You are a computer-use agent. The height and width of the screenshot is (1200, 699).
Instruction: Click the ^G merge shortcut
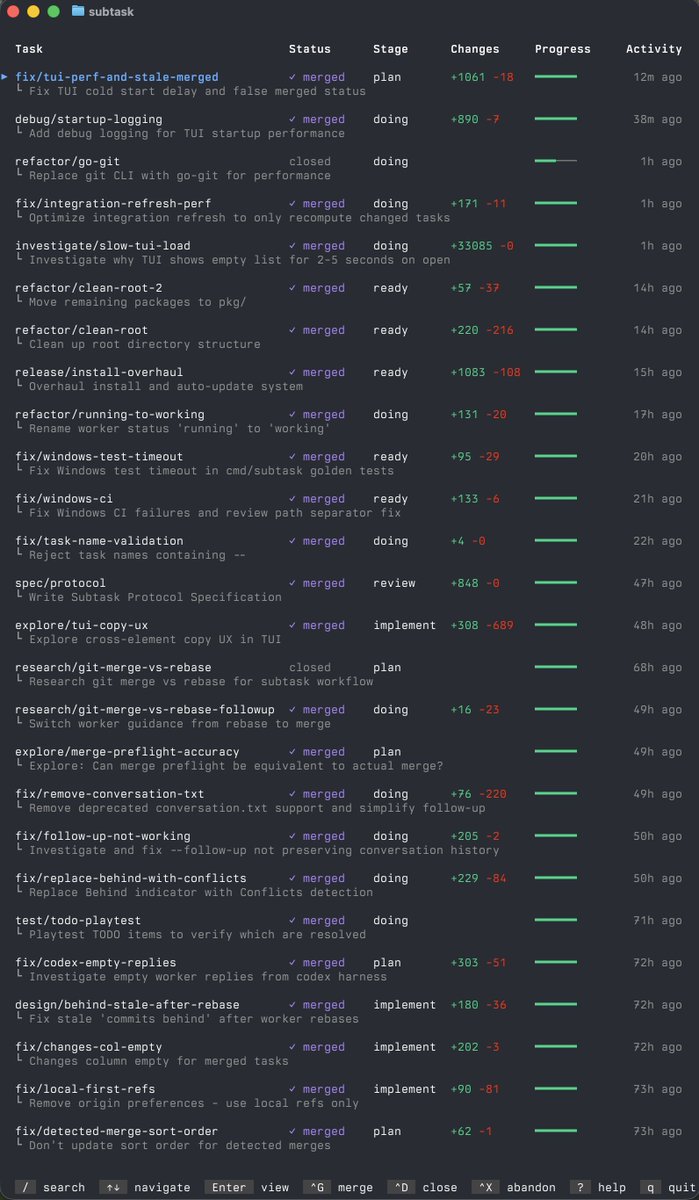coord(338,1187)
